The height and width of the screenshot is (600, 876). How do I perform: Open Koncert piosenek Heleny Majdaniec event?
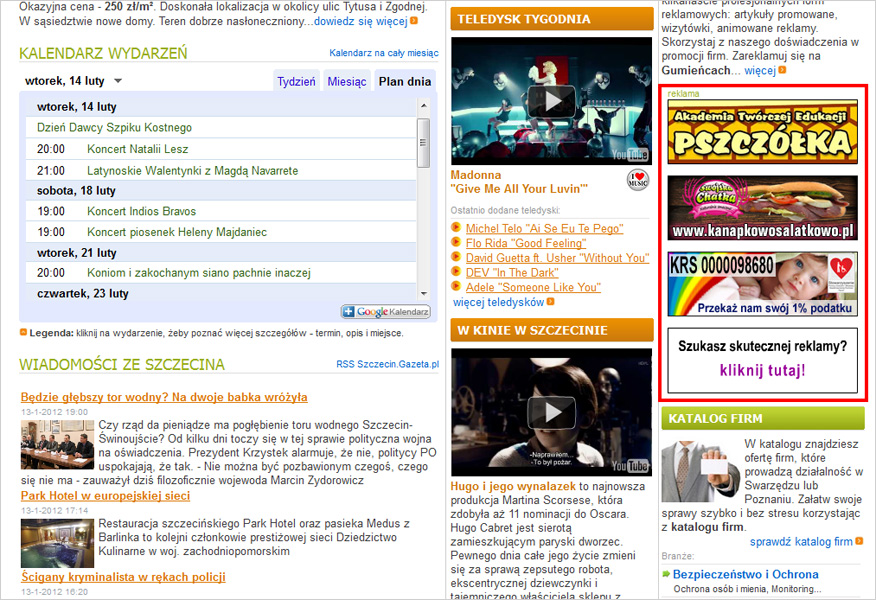coord(177,232)
